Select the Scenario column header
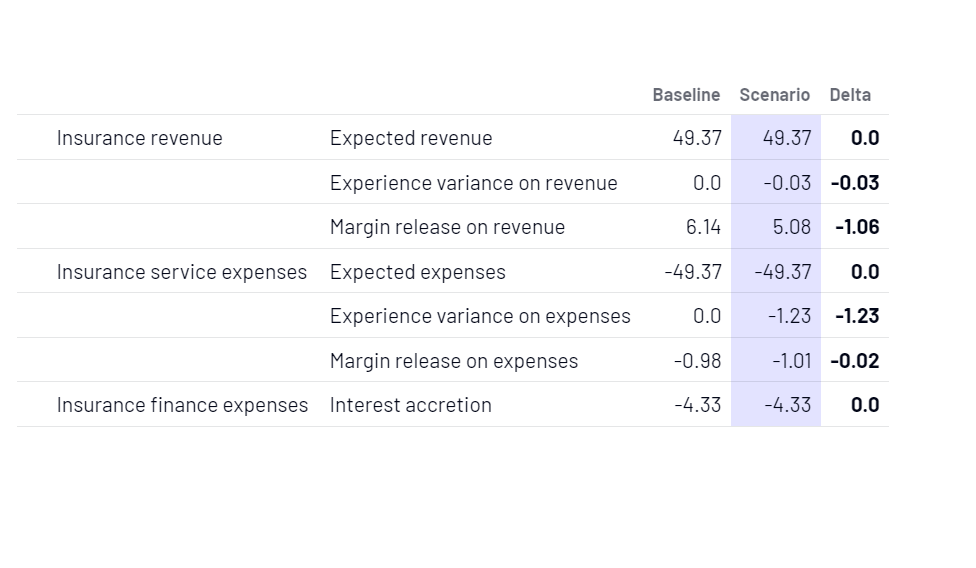This screenshot has height=568, width=976. pyautogui.click(x=774, y=95)
